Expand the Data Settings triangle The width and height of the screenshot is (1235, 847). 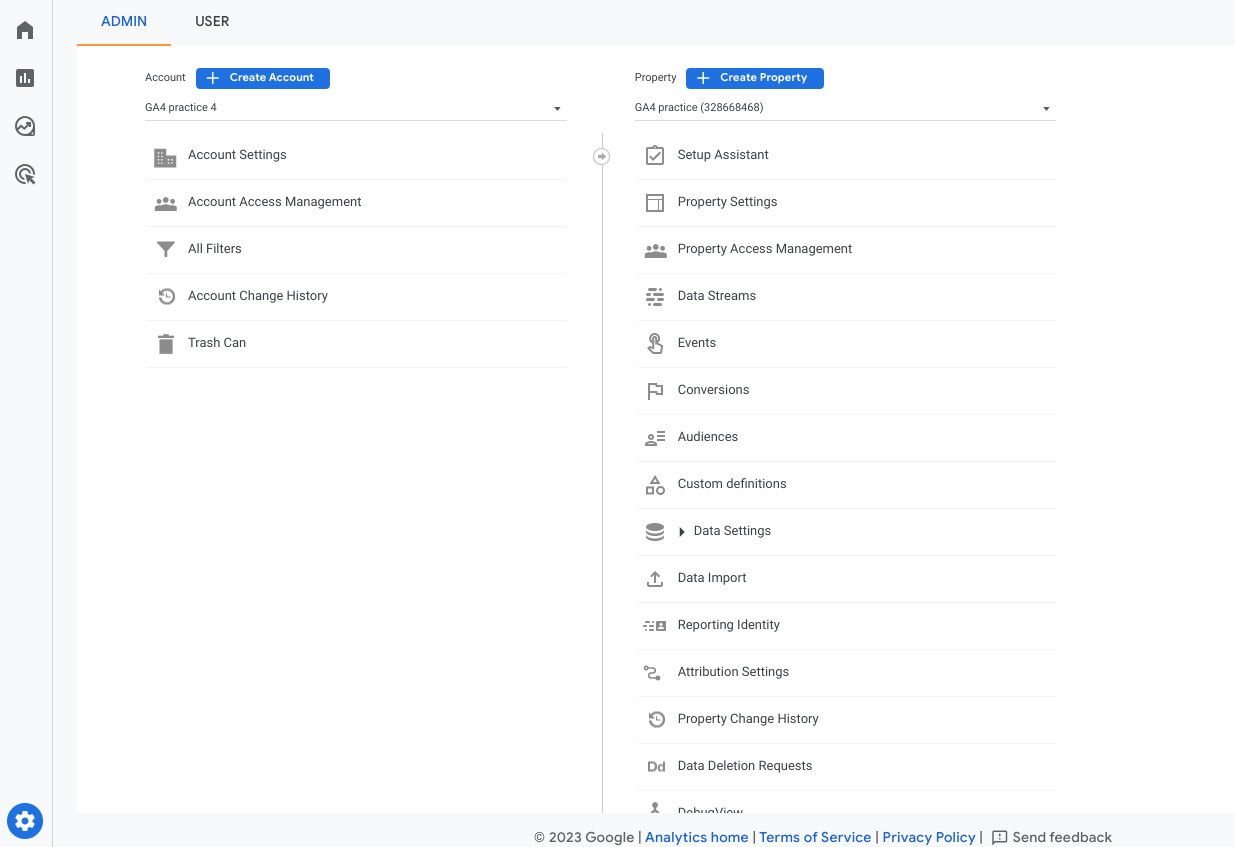point(682,532)
